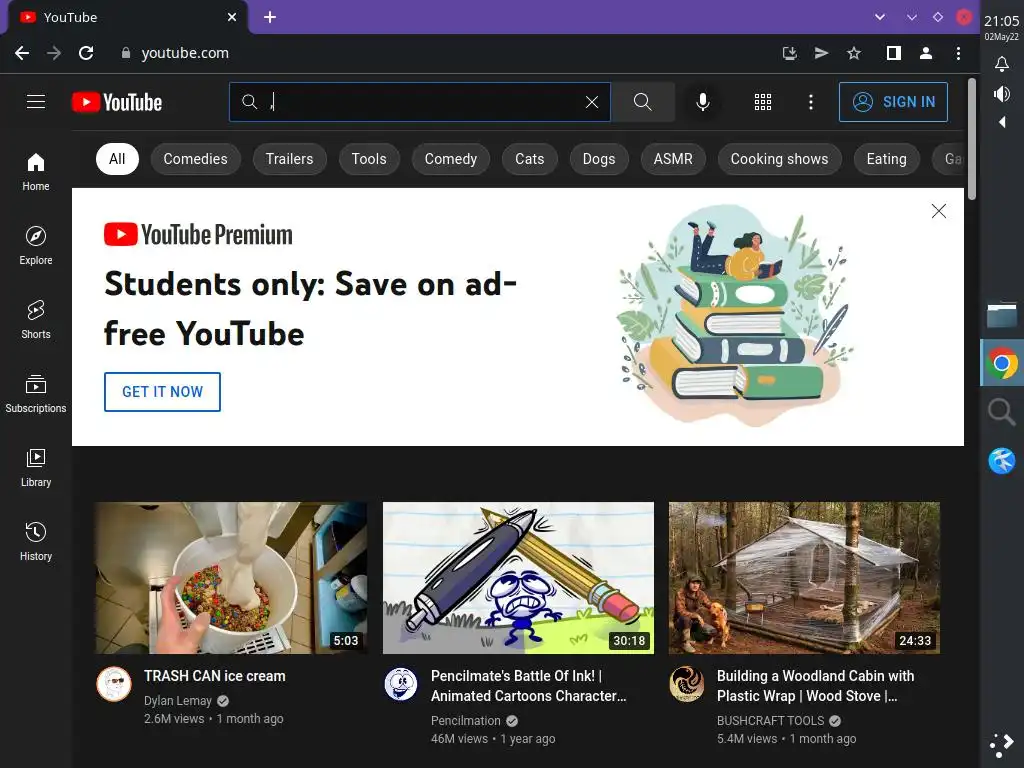
Task: Clear the search box with X
Action: 592,102
